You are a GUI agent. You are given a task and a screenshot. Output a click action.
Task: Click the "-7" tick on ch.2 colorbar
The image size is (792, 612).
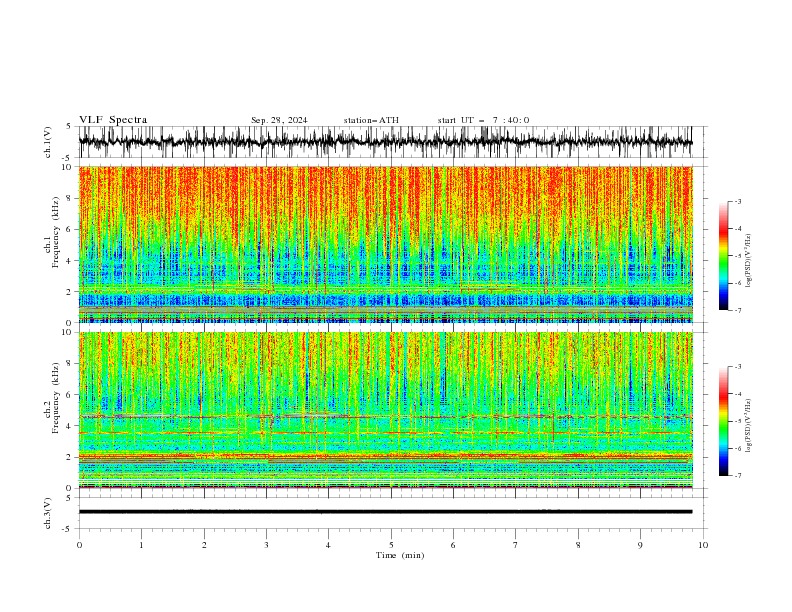click(x=737, y=476)
